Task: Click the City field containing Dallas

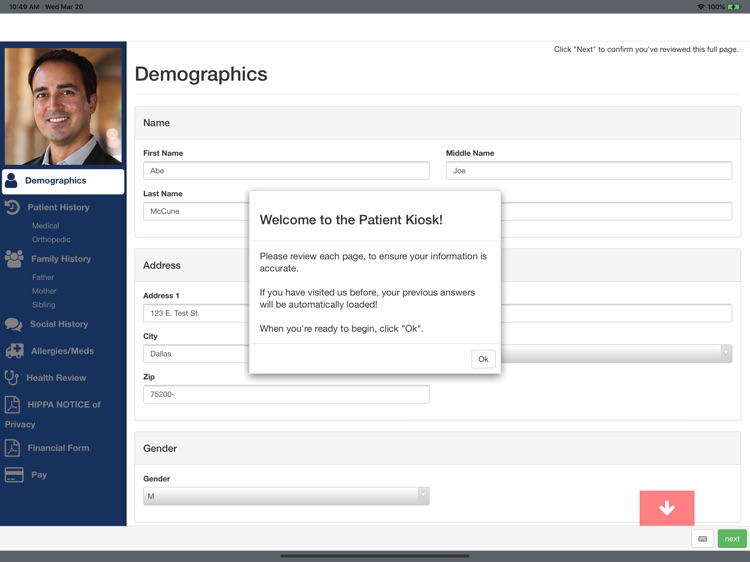Action: (x=196, y=353)
